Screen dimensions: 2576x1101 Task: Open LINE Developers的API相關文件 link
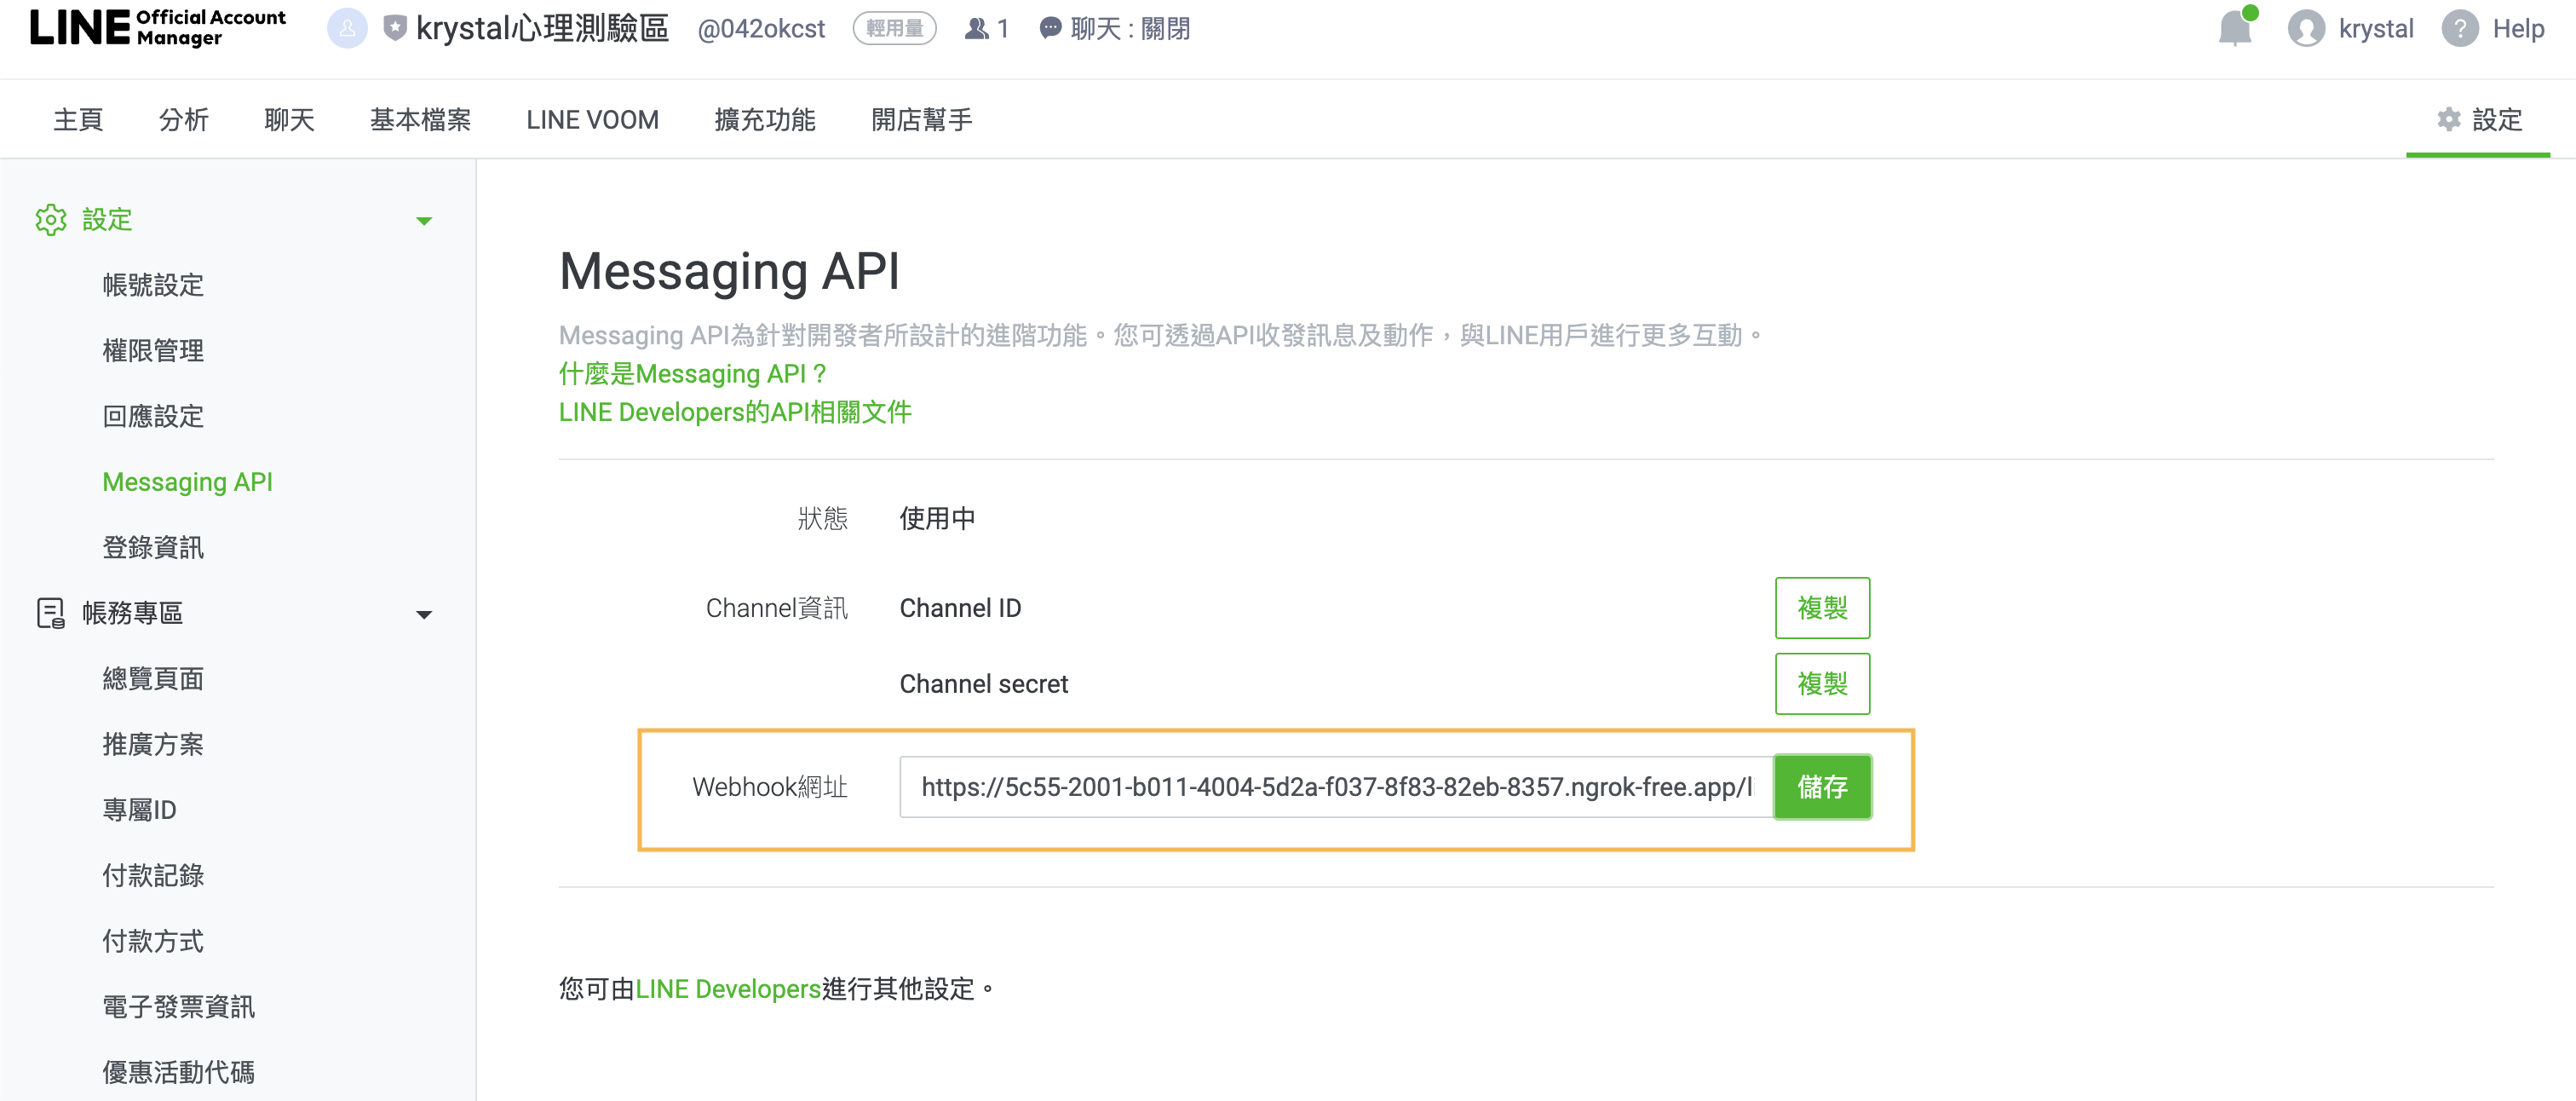pyautogui.click(x=735, y=412)
